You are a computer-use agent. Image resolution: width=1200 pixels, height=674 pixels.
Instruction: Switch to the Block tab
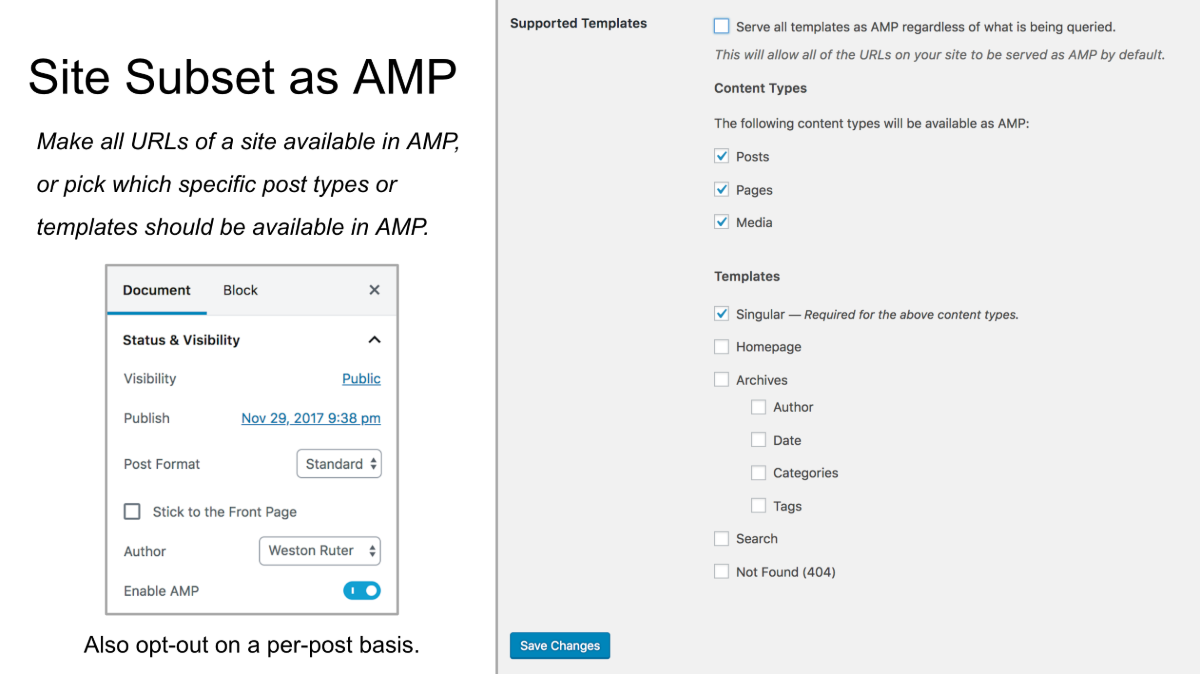tap(240, 290)
